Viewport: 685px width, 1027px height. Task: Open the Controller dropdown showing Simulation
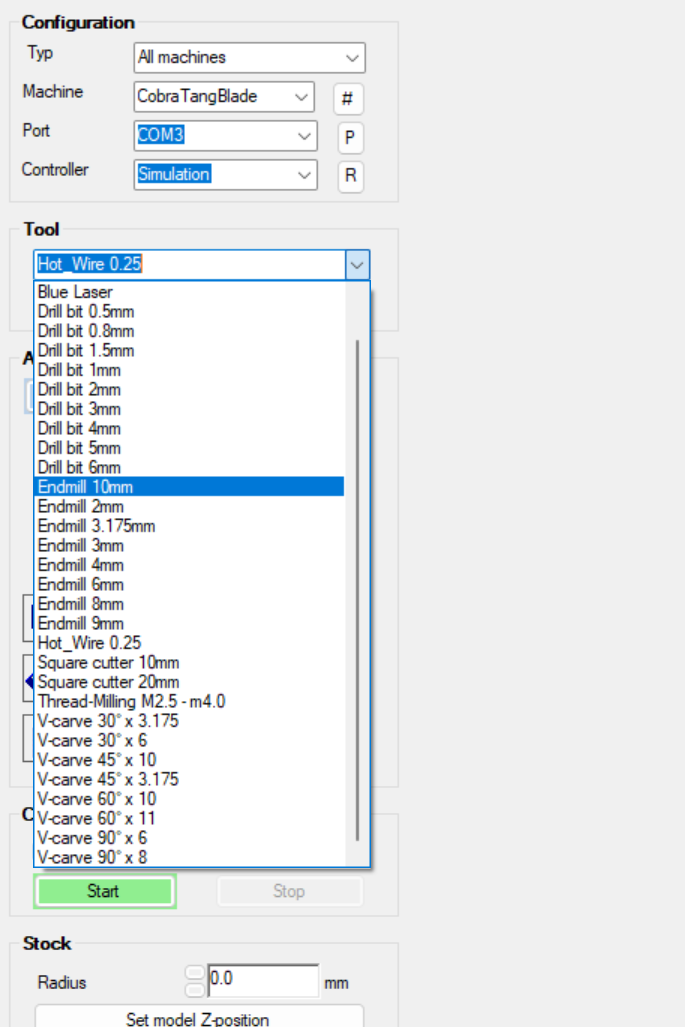click(225, 175)
